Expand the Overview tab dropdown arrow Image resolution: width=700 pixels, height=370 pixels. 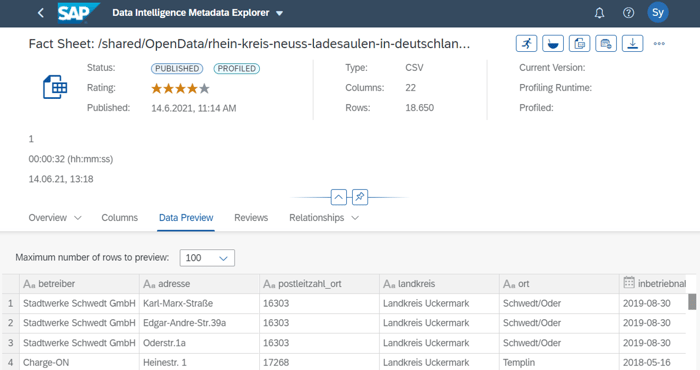tap(78, 218)
